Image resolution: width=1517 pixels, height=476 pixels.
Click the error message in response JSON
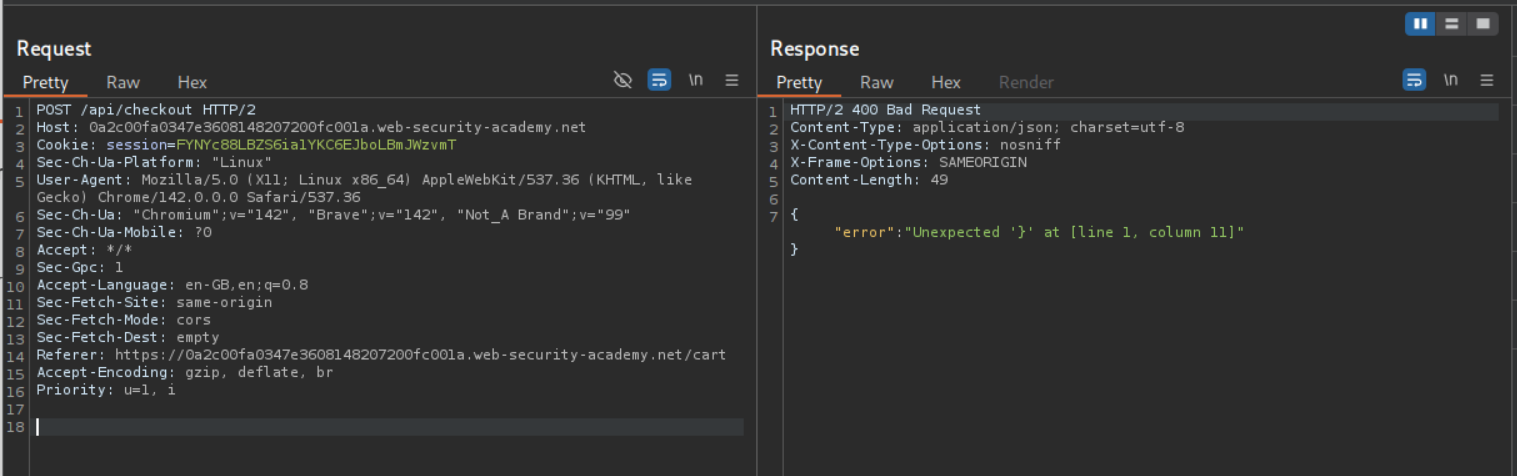coord(1075,232)
